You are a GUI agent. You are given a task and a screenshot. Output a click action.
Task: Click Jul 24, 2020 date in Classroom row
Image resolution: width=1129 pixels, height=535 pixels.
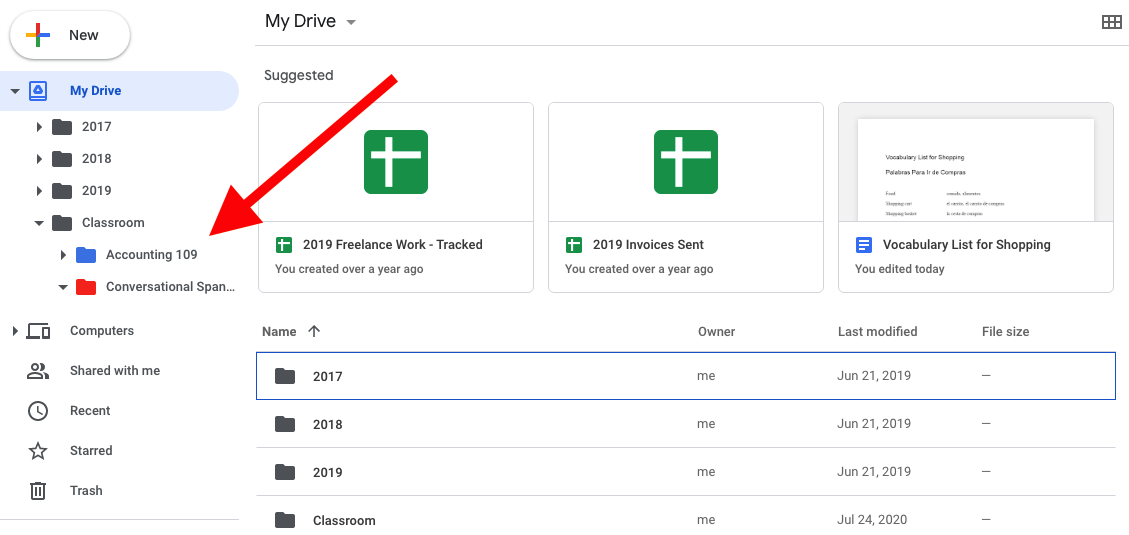(872, 520)
